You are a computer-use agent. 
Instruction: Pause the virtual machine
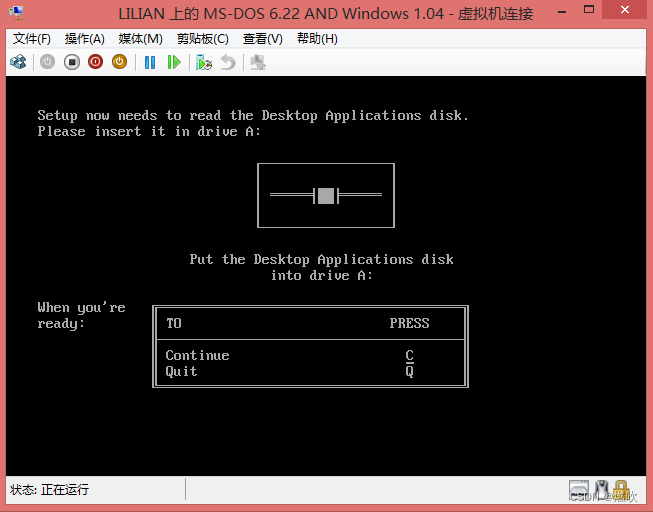[x=150, y=62]
